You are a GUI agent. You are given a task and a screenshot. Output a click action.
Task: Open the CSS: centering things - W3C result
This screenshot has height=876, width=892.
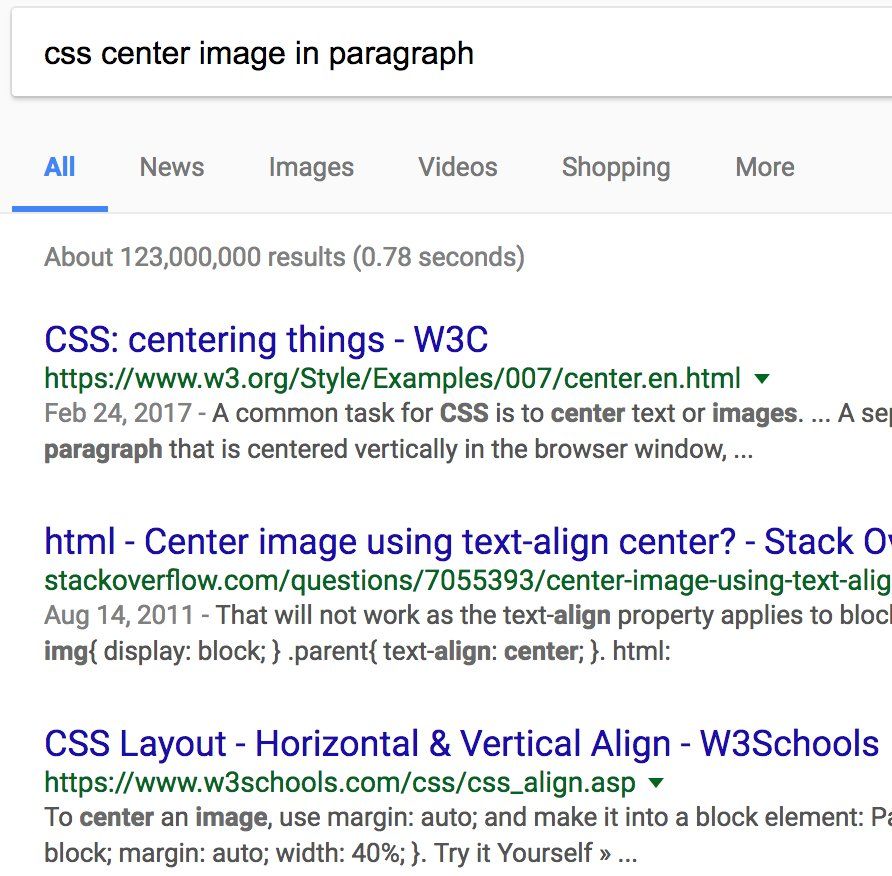(266, 340)
